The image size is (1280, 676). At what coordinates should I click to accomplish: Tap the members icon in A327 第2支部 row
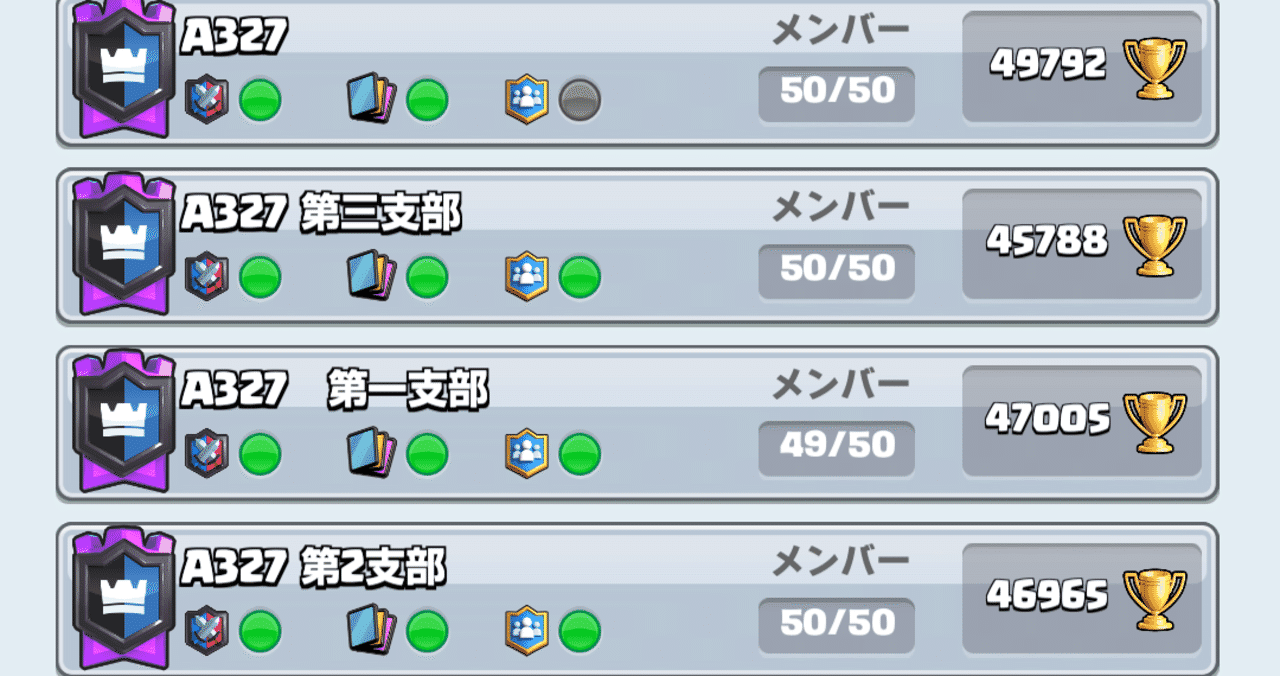pyautogui.click(x=526, y=630)
